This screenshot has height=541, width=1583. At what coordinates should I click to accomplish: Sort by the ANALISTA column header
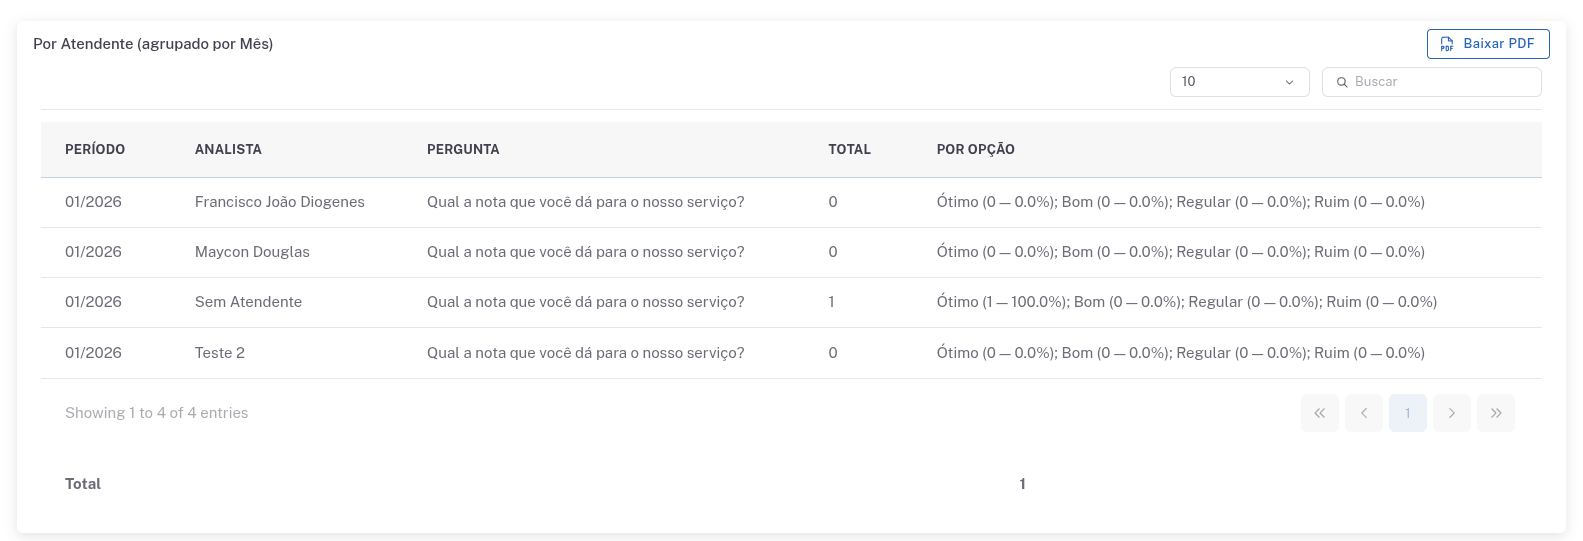pos(228,149)
